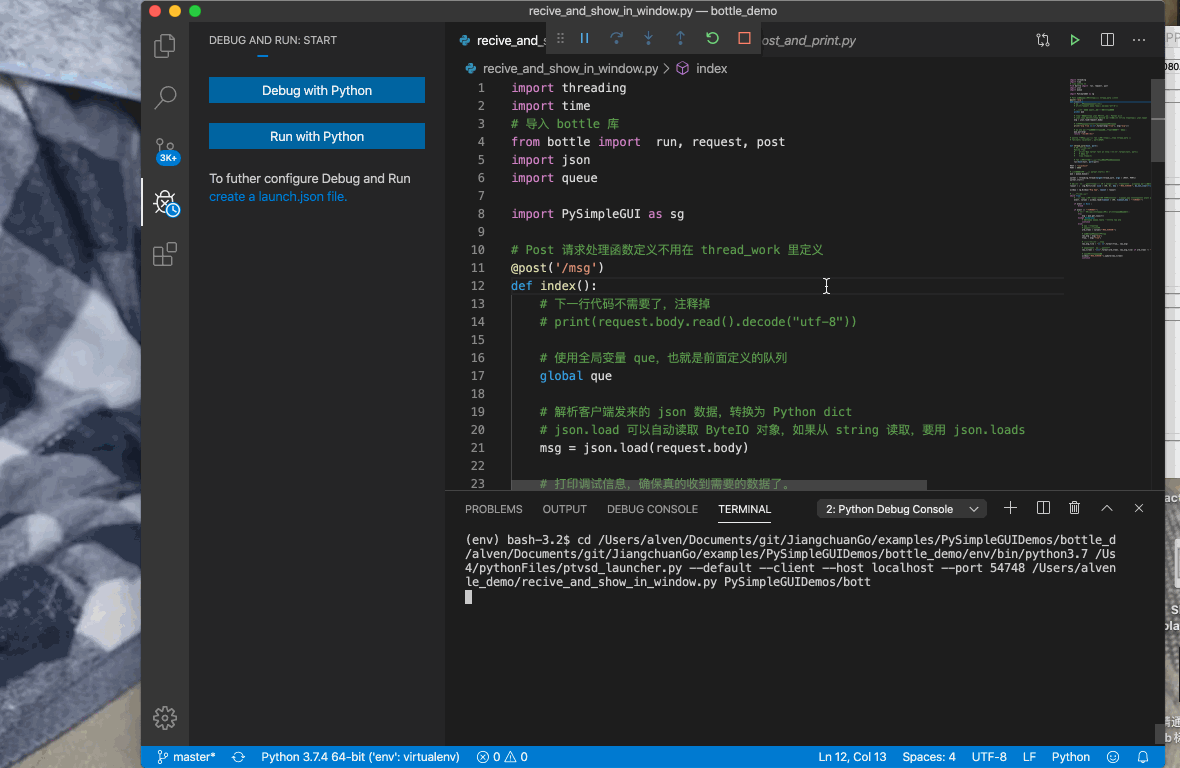Step over in debug toolbar

coord(616,38)
